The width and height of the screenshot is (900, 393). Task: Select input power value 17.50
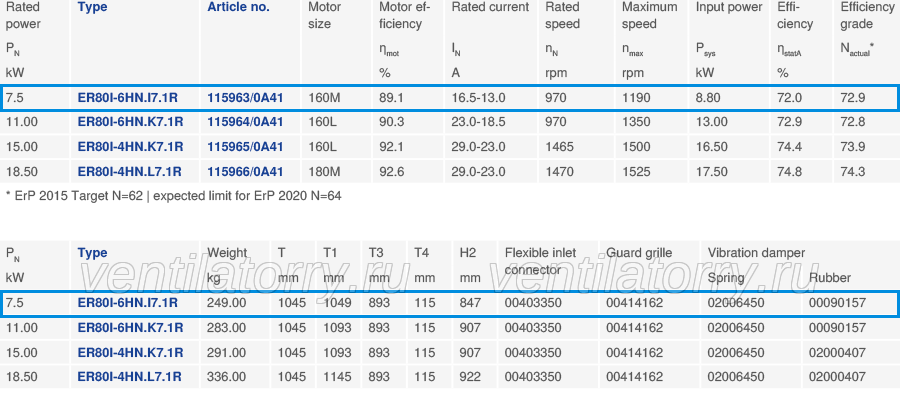(x=712, y=172)
